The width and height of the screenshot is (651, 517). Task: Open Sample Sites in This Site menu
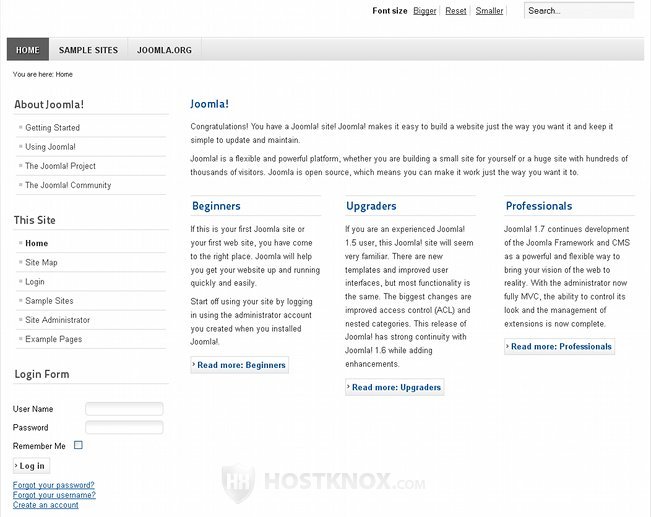click(x=49, y=301)
